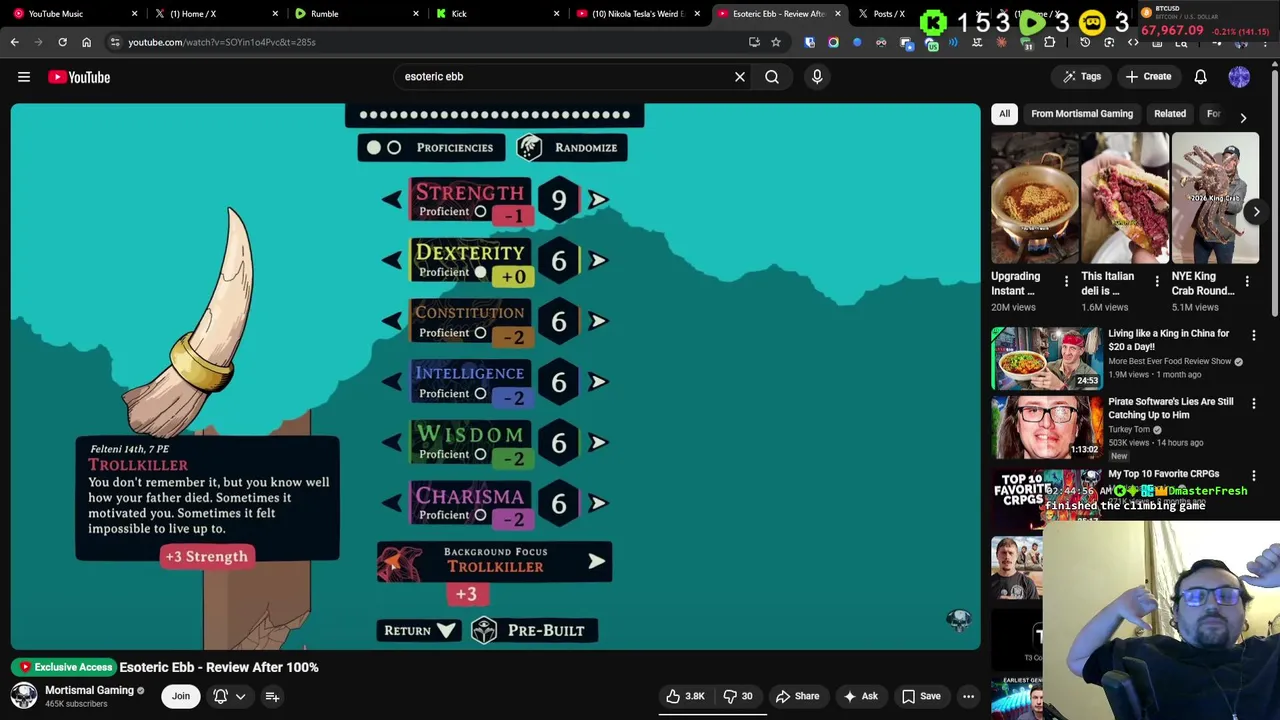
Task: Ask about this video
Action: coord(861,696)
